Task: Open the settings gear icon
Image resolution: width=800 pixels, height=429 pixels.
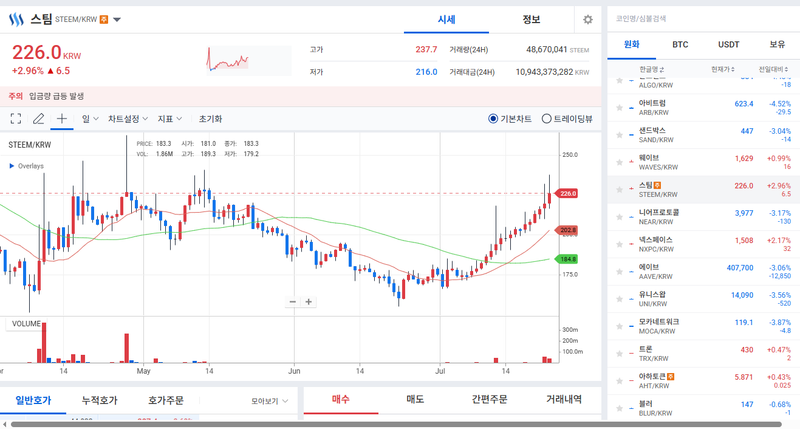Action: [588, 19]
